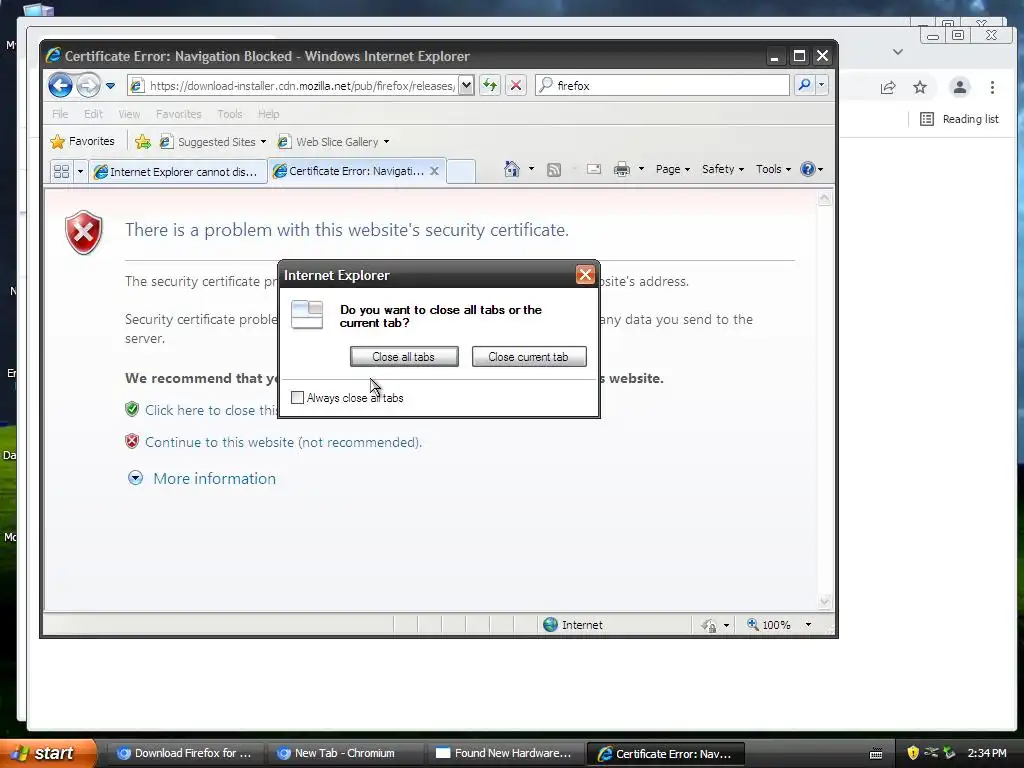1024x768 pixels.
Task: Open Chromium's Reading list
Action: tap(959, 119)
